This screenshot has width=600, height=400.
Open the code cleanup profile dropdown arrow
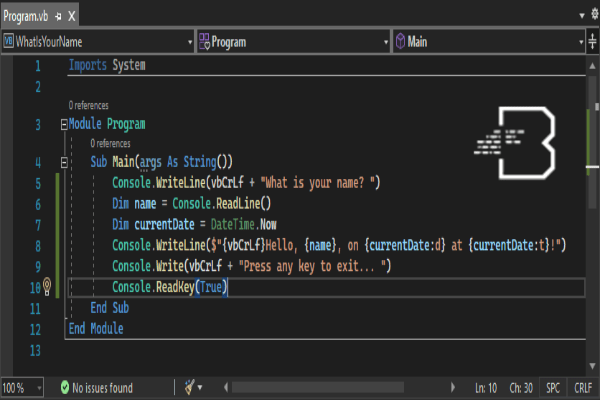pyautogui.click(x=200, y=388)
